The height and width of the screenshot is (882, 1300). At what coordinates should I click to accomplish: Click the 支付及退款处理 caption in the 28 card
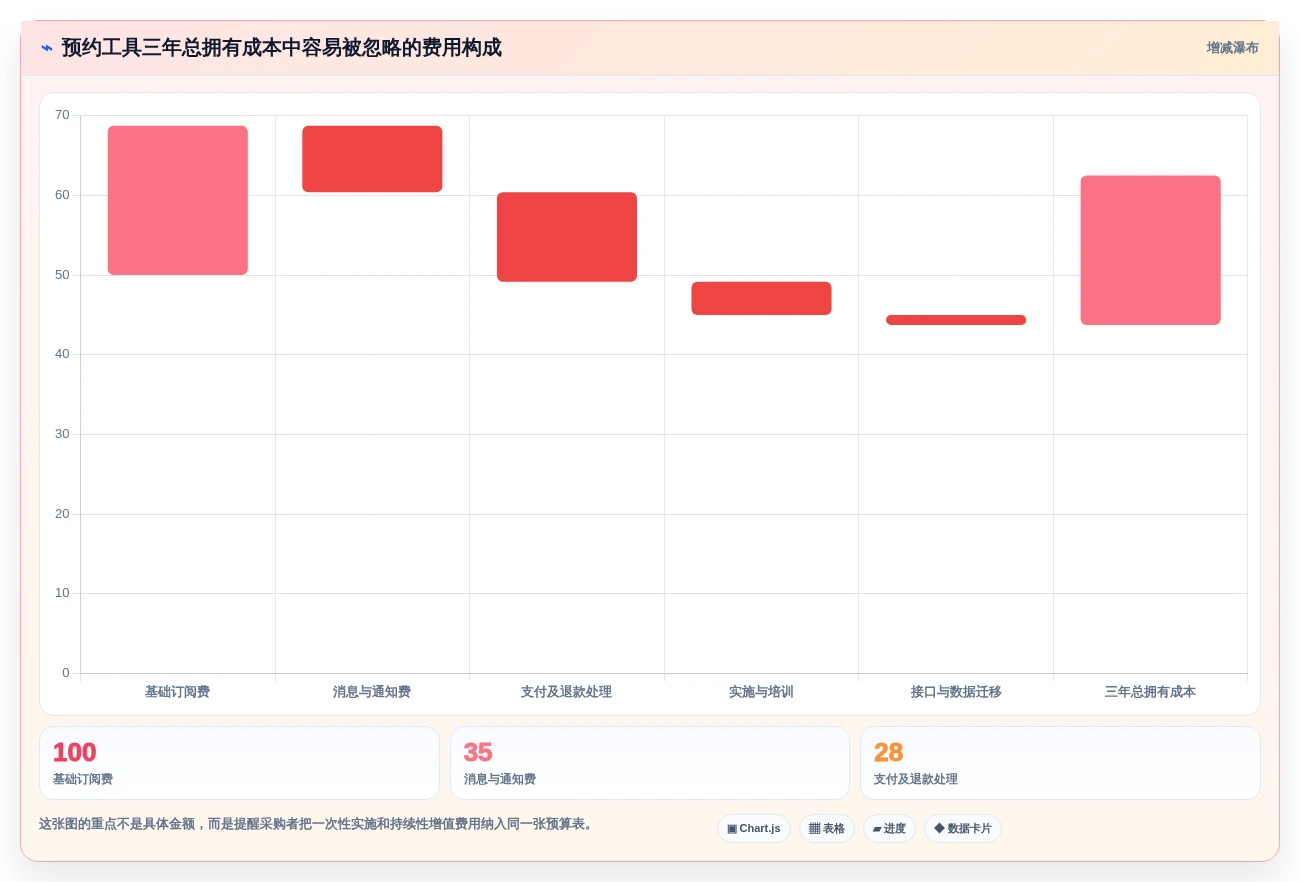[x=916, y=779]
